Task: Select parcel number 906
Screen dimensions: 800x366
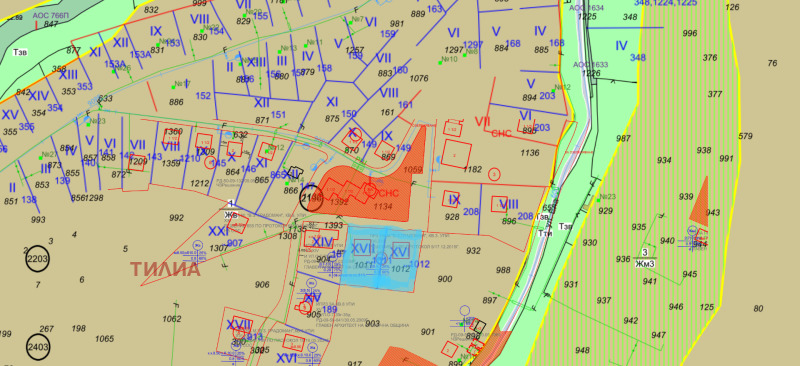Action: [x=262, y=284]
